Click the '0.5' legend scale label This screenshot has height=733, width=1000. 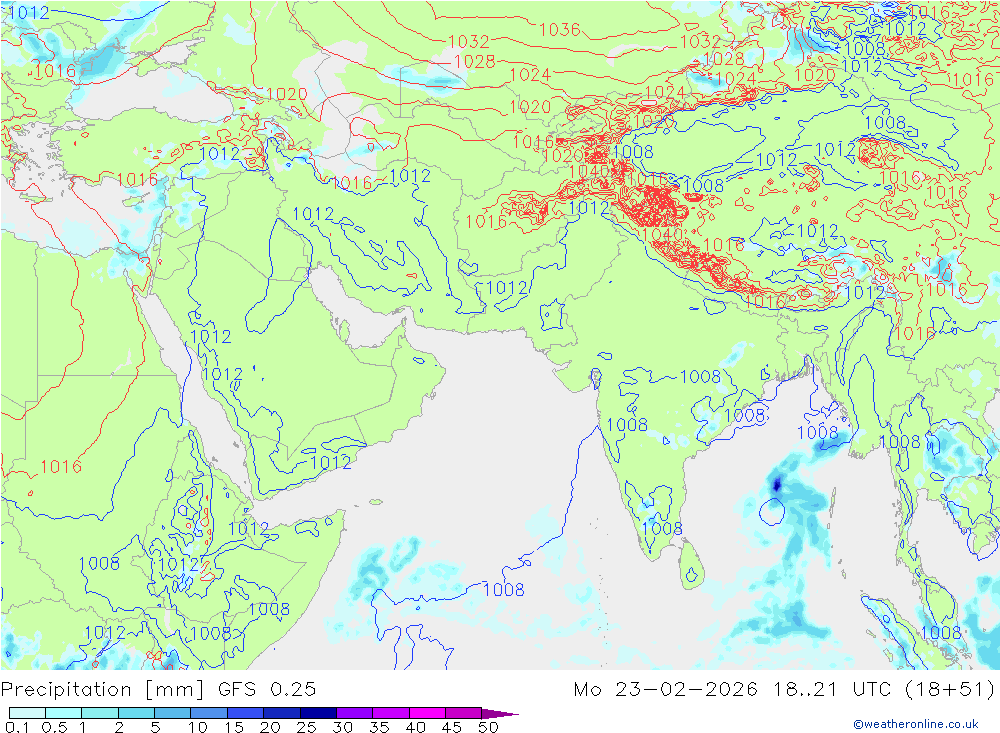click(x=54, y=727)
